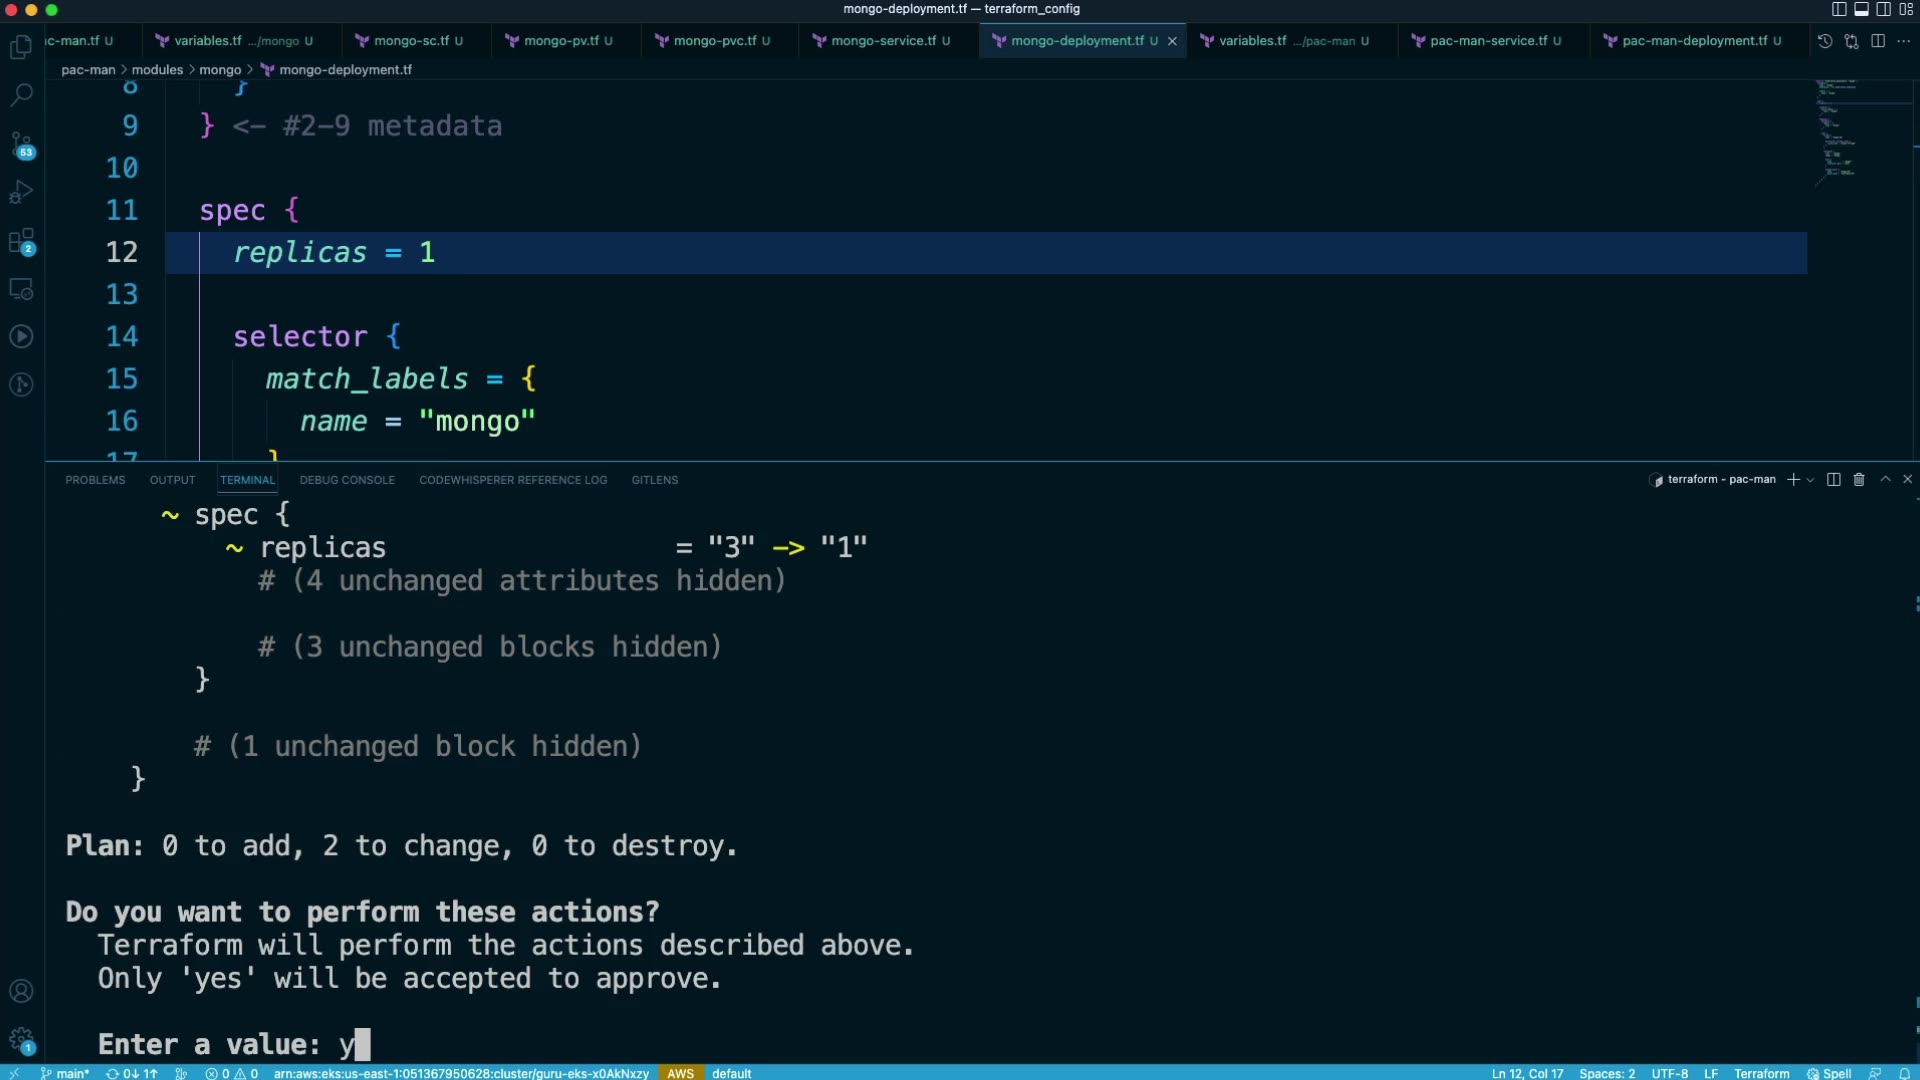The width and height of the screenshot is (1920, 1080).
Task: Split the terminal panel
Action: pyautogui.click(x=1833, y=480)
